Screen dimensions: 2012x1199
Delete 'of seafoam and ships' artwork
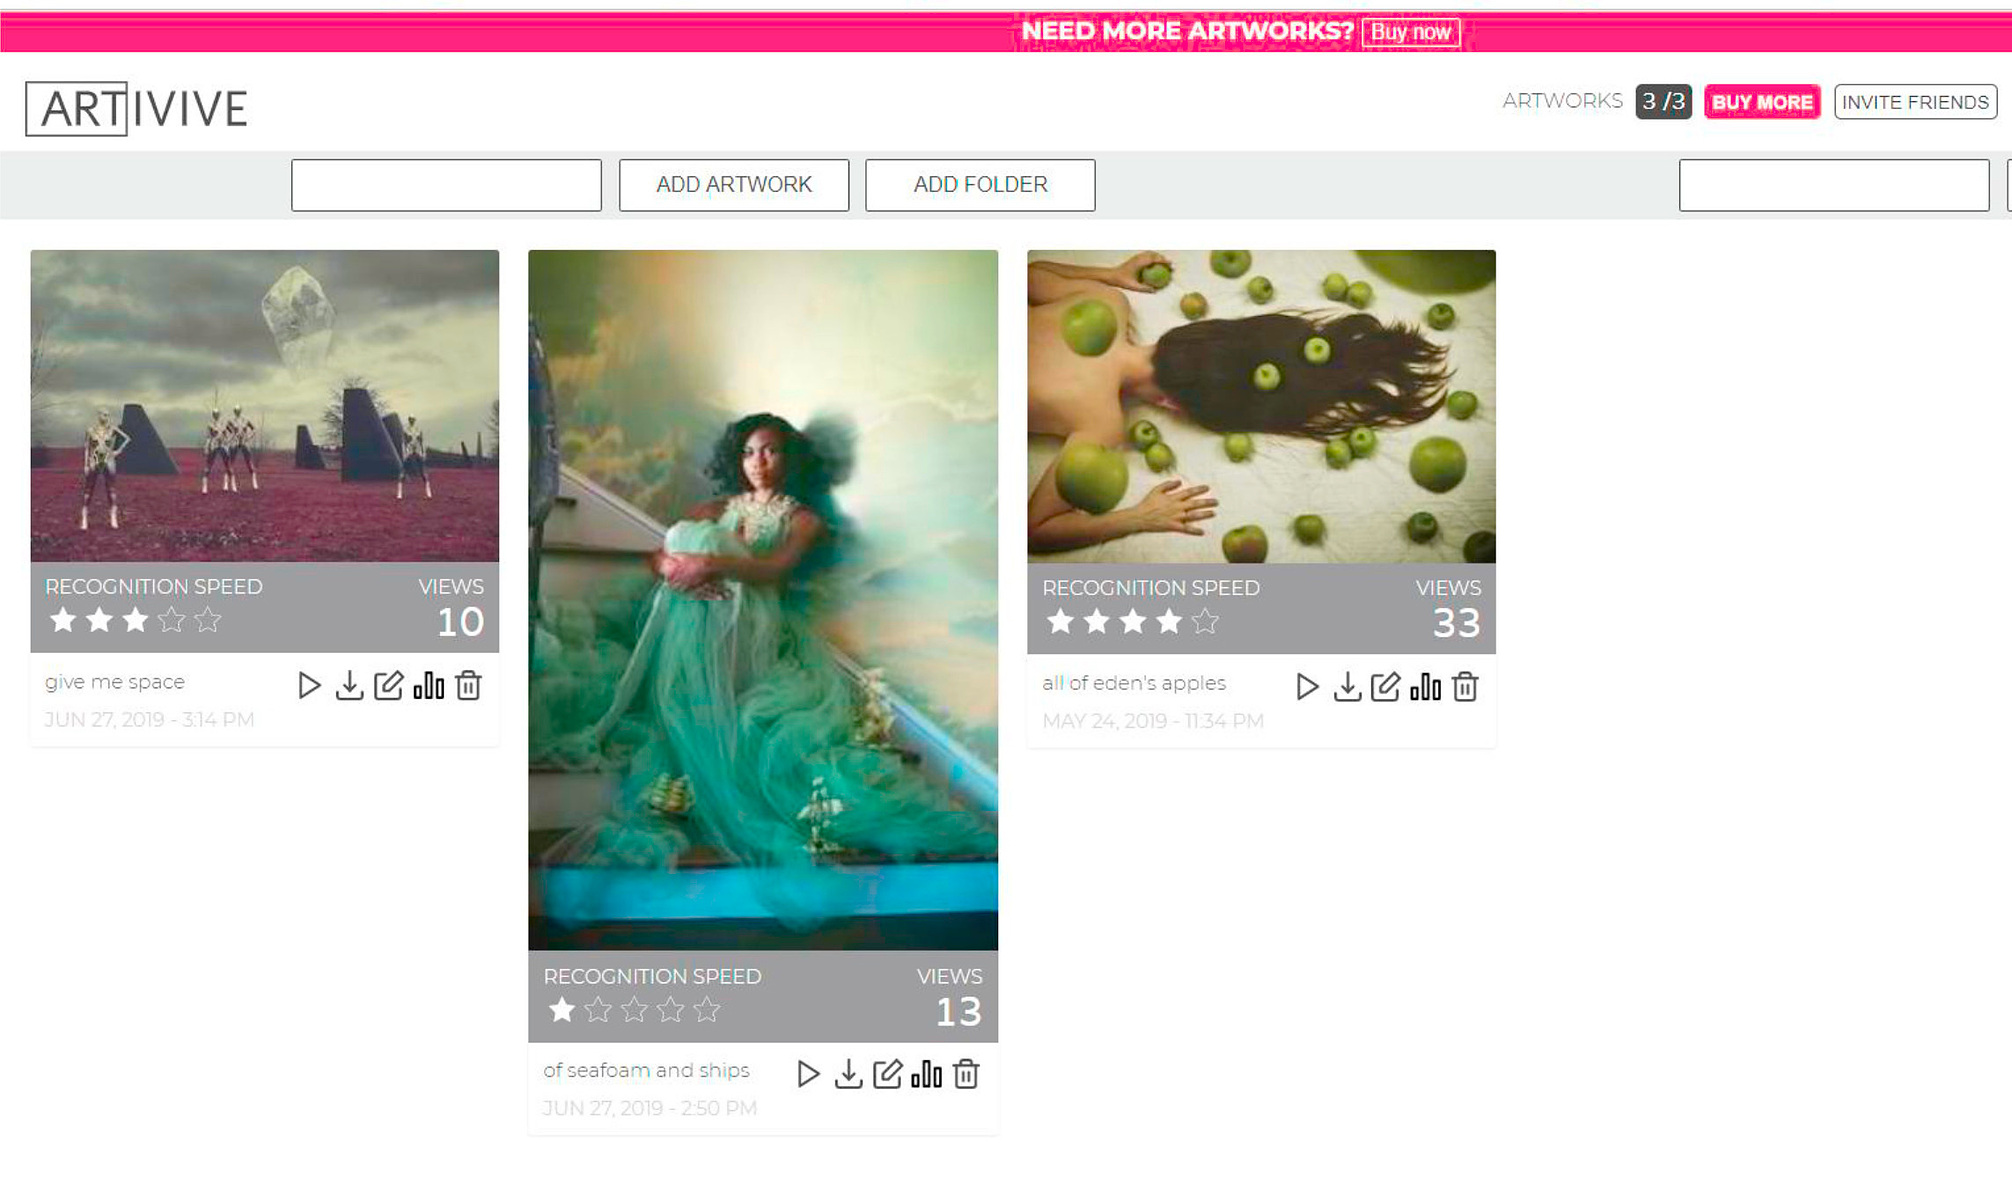click(x=966, y=1074)
